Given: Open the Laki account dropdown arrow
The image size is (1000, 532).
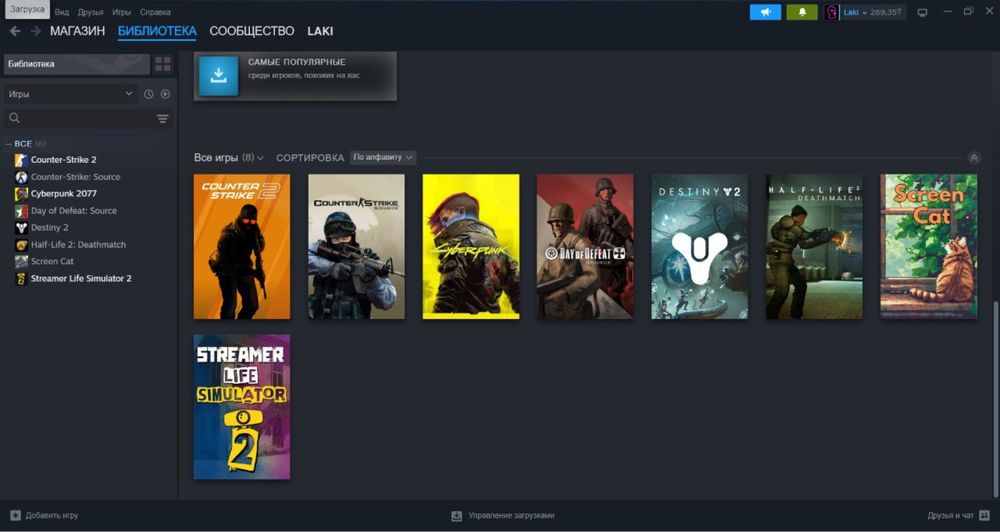Looking at the screenshot, I should (865, 13).
